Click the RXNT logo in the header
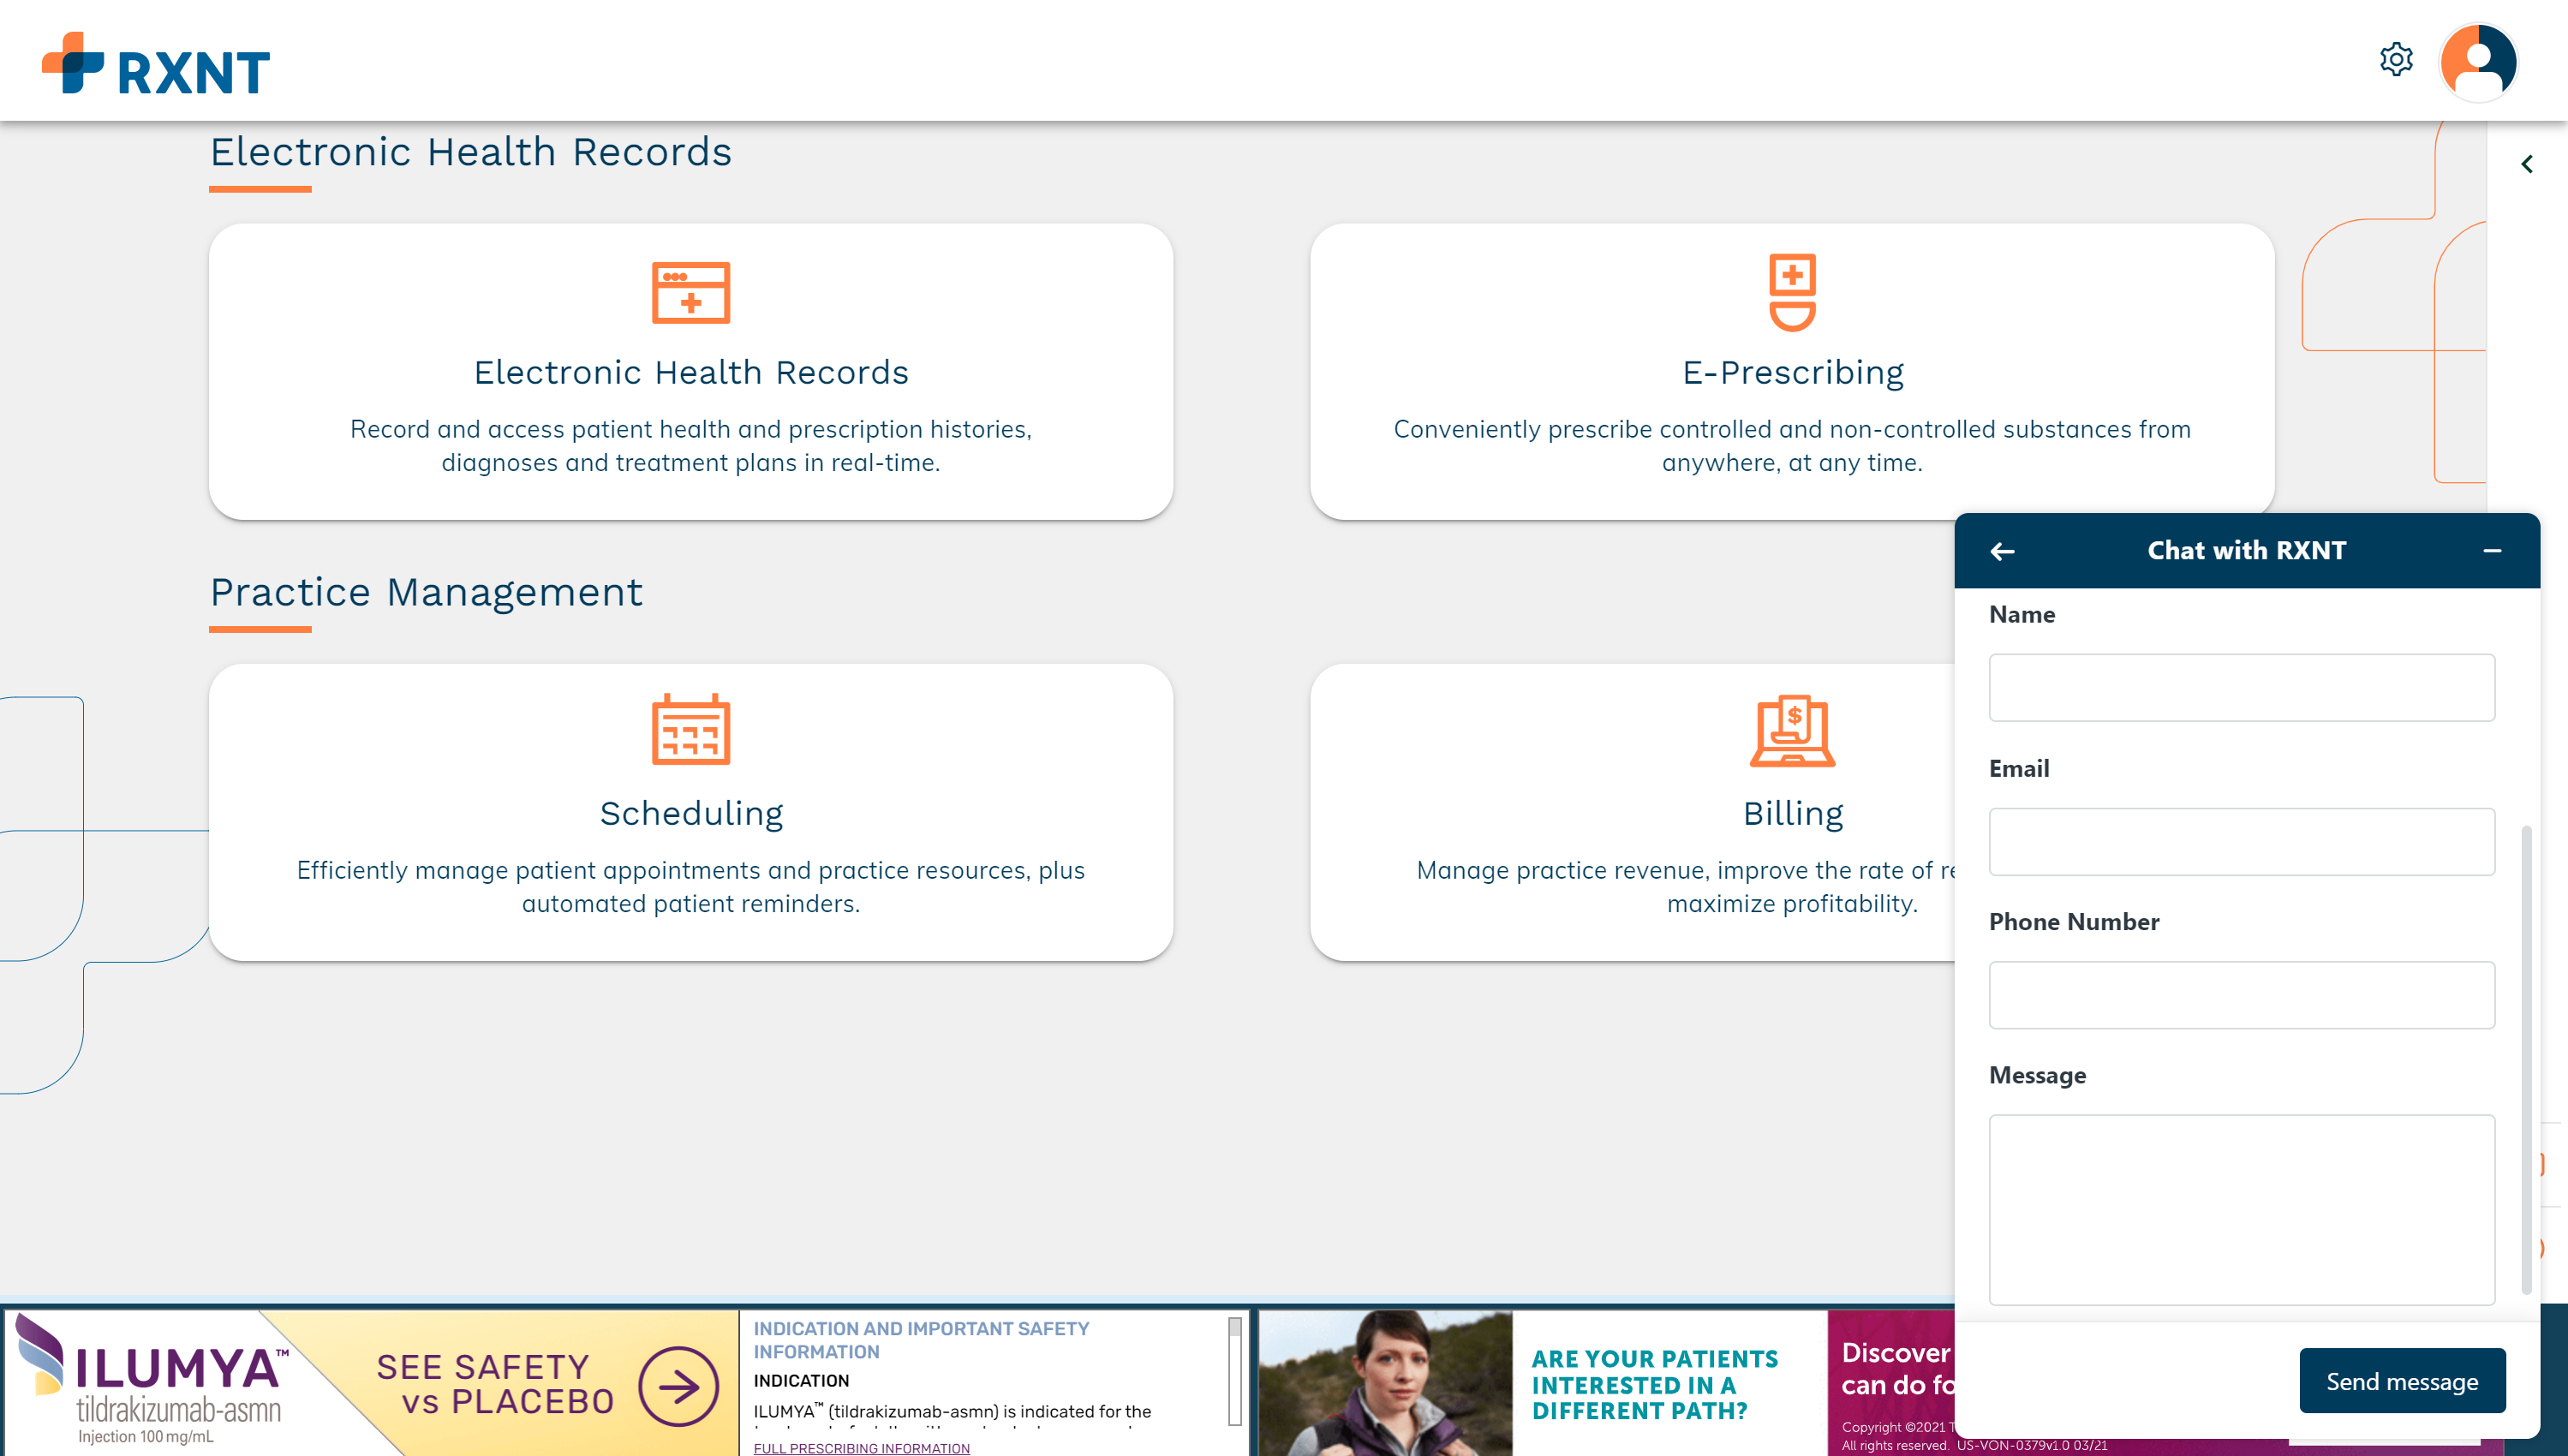Viewport: 2568px width, 1456px height. 156,63
